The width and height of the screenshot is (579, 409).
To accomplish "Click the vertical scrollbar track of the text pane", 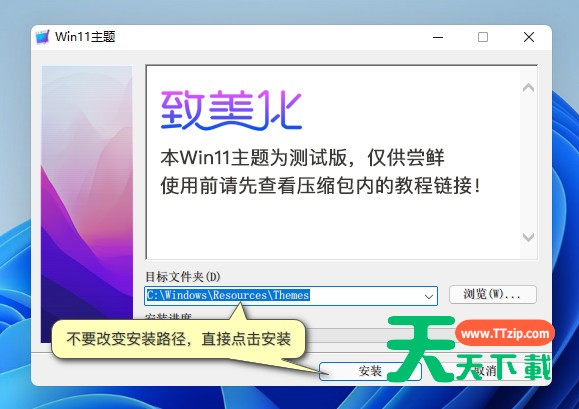I will point(528,162).
